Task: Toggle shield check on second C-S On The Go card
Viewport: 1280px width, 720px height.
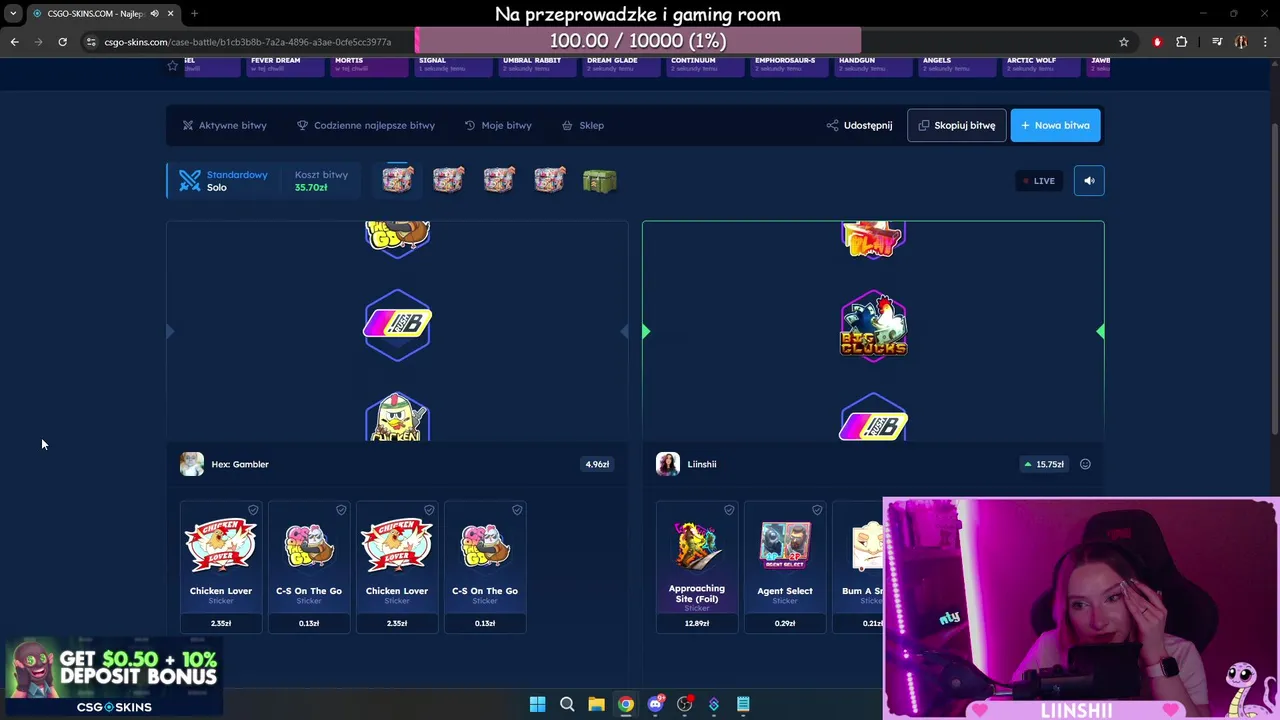Action: coord(517,510)
